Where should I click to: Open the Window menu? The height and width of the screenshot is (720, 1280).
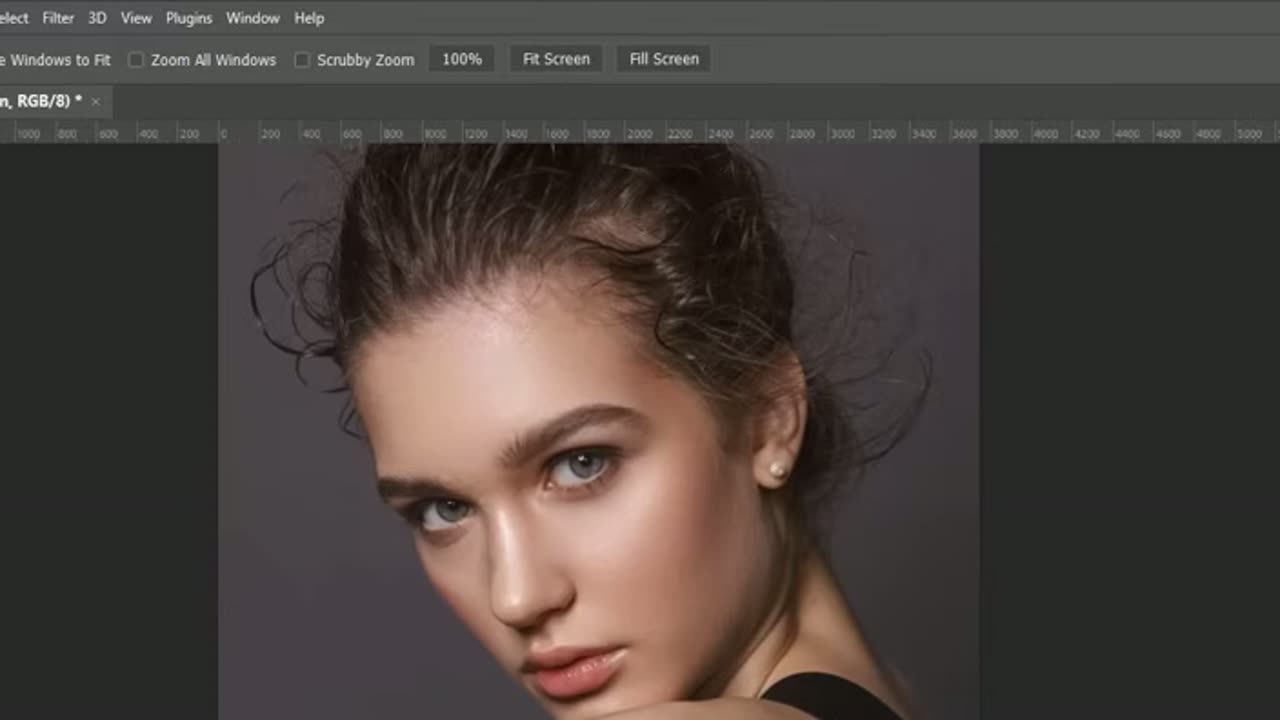point(252,18)
